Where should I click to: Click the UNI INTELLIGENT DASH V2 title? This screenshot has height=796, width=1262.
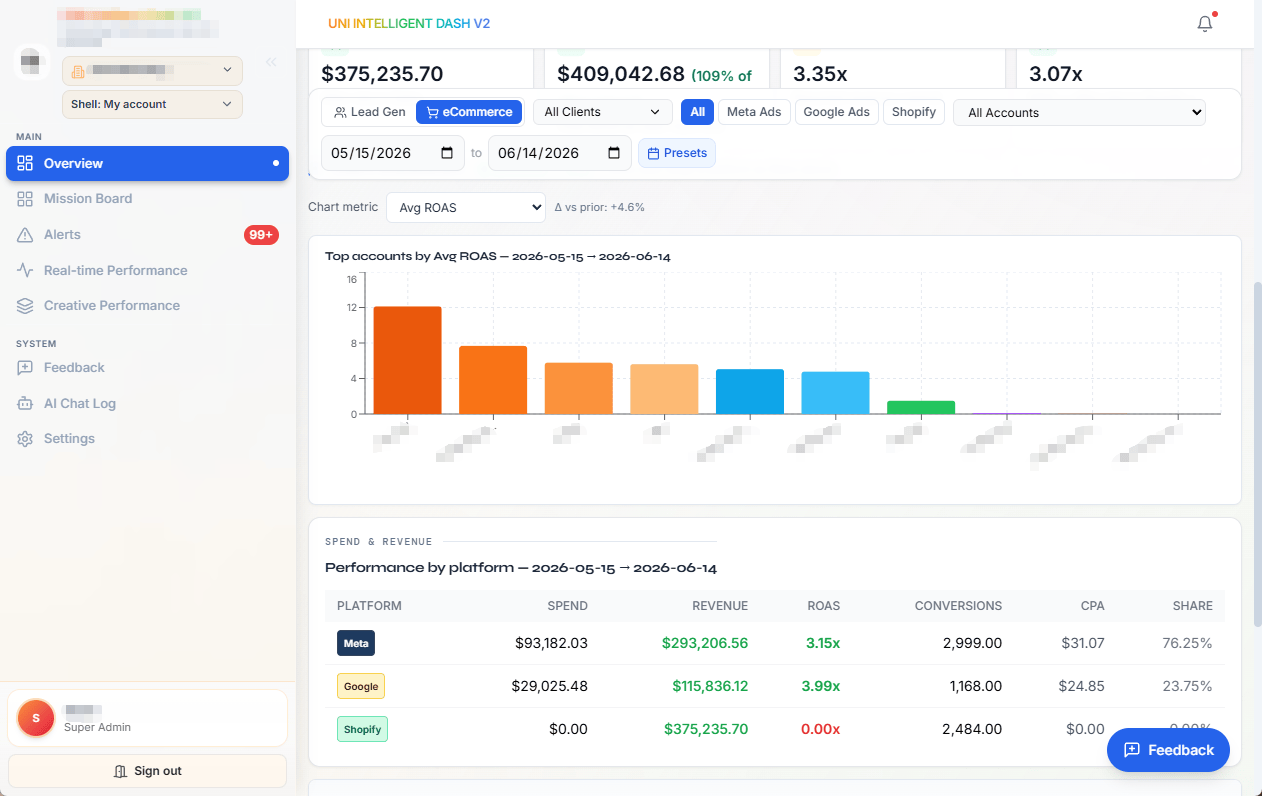[x=409, y=23]
